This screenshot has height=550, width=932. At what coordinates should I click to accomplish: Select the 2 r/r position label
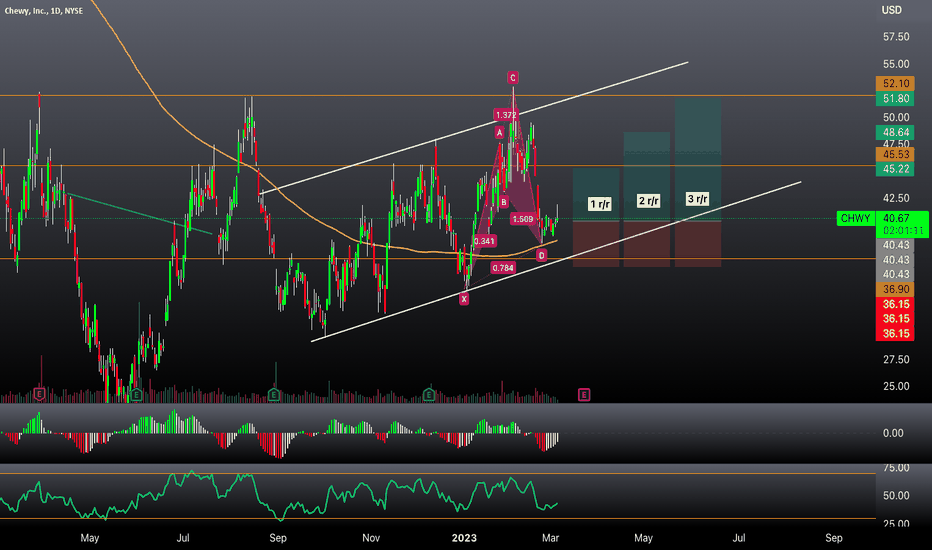pyautogui.click(x=648, y=201)
